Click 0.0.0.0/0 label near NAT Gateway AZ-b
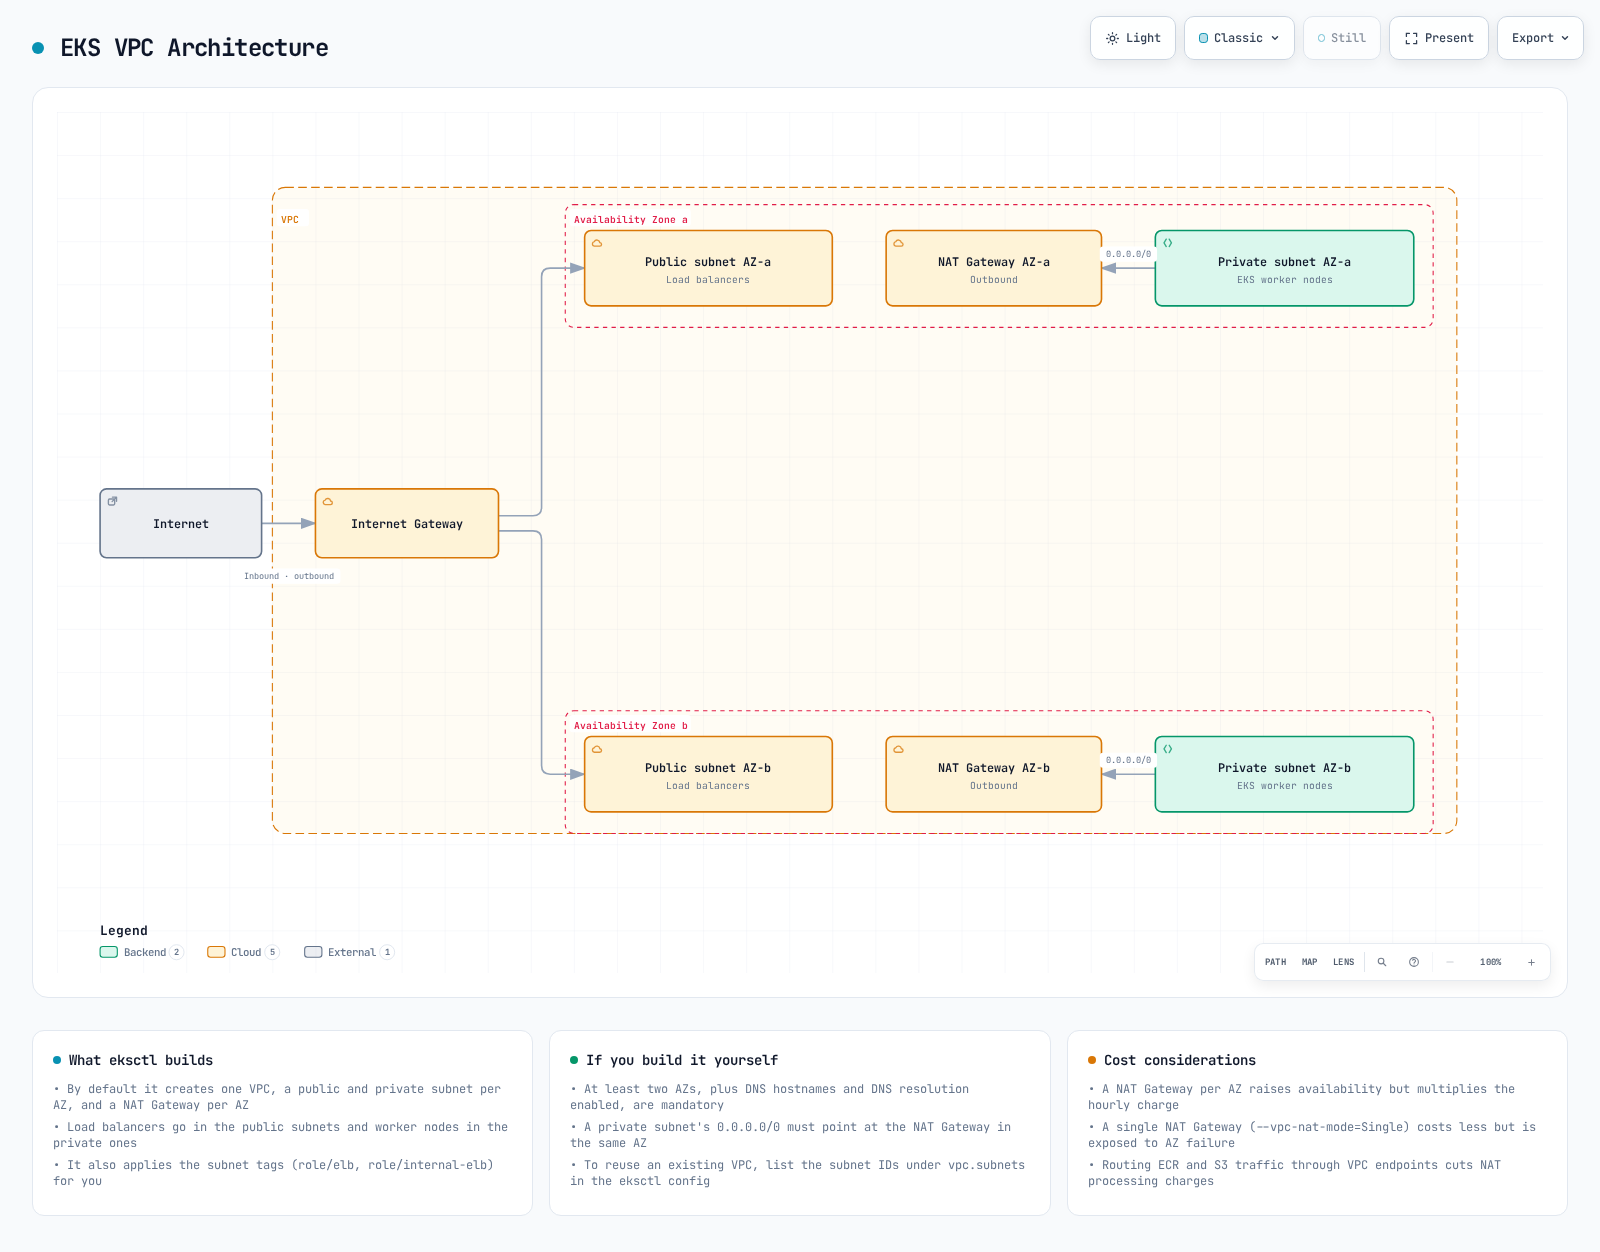The width and height of the screenshot is (1600, 1252). tap(1128, 760)
